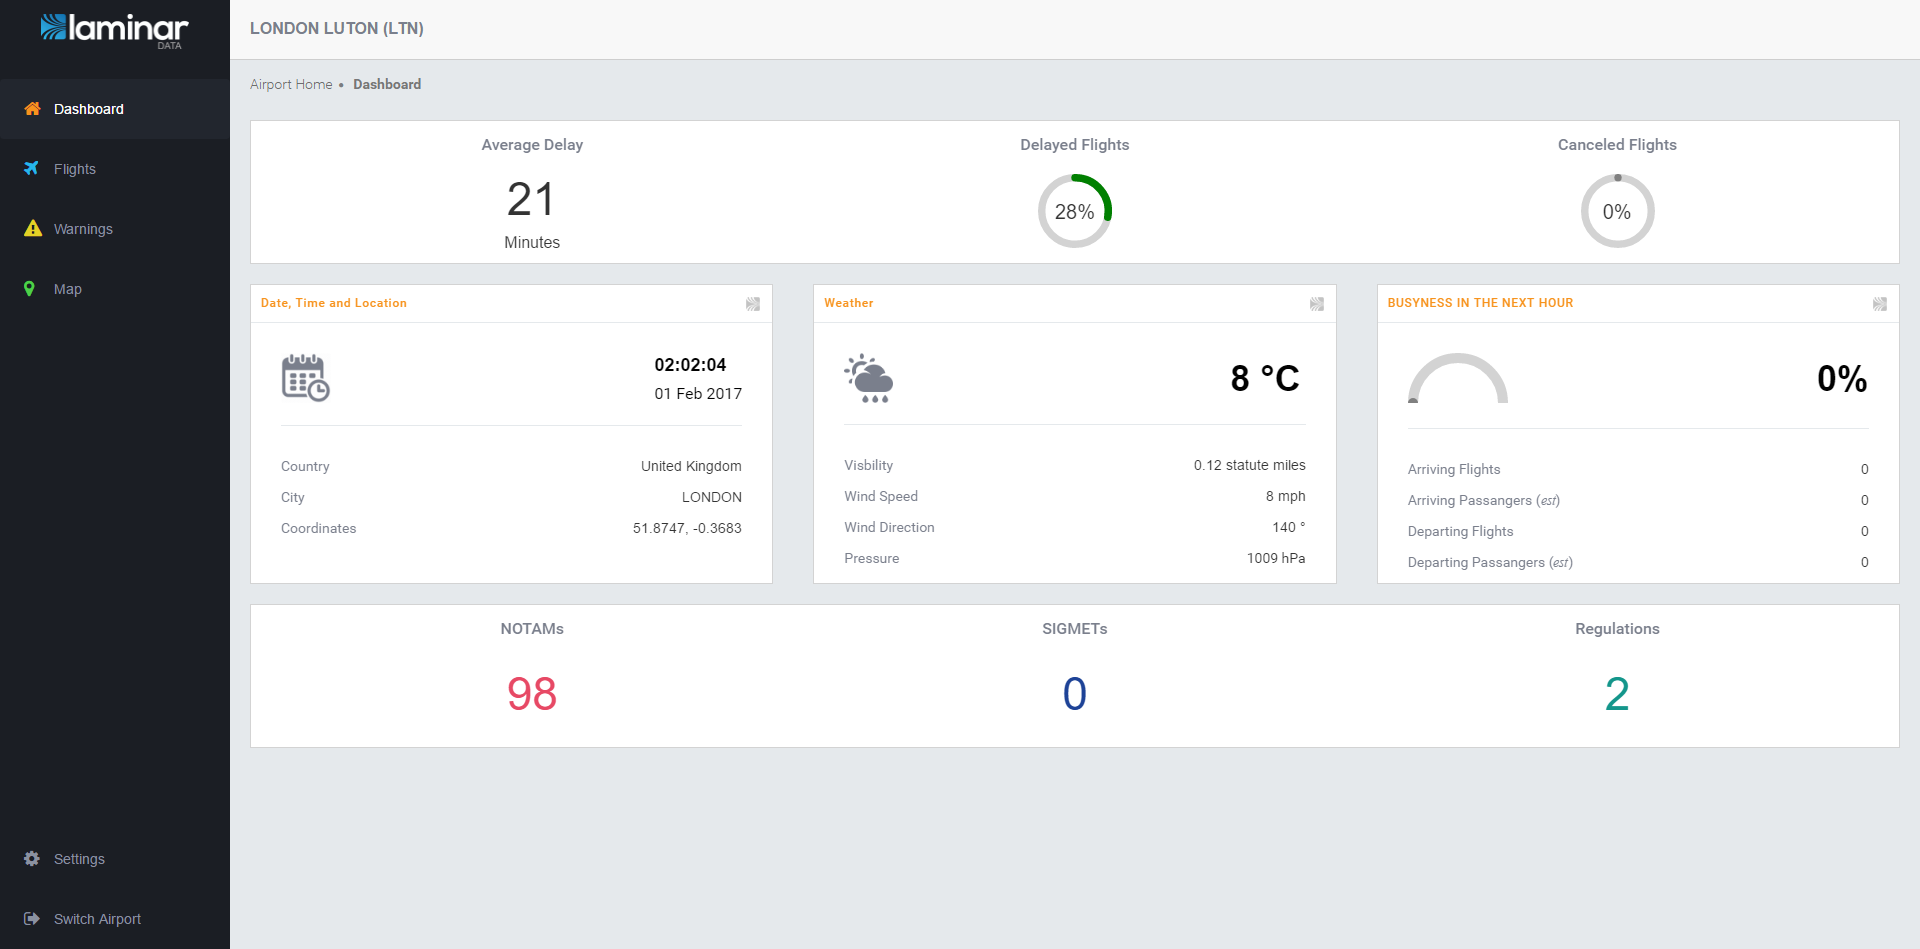Screen dimensions: 1920x949
Task: Click the Settings gear icon
Action: (32, 859)
